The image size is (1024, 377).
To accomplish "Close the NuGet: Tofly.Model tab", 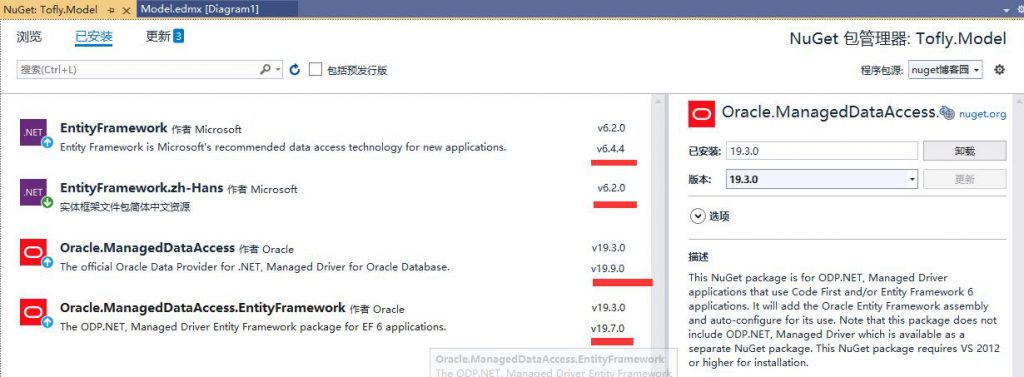I will 126,10.
